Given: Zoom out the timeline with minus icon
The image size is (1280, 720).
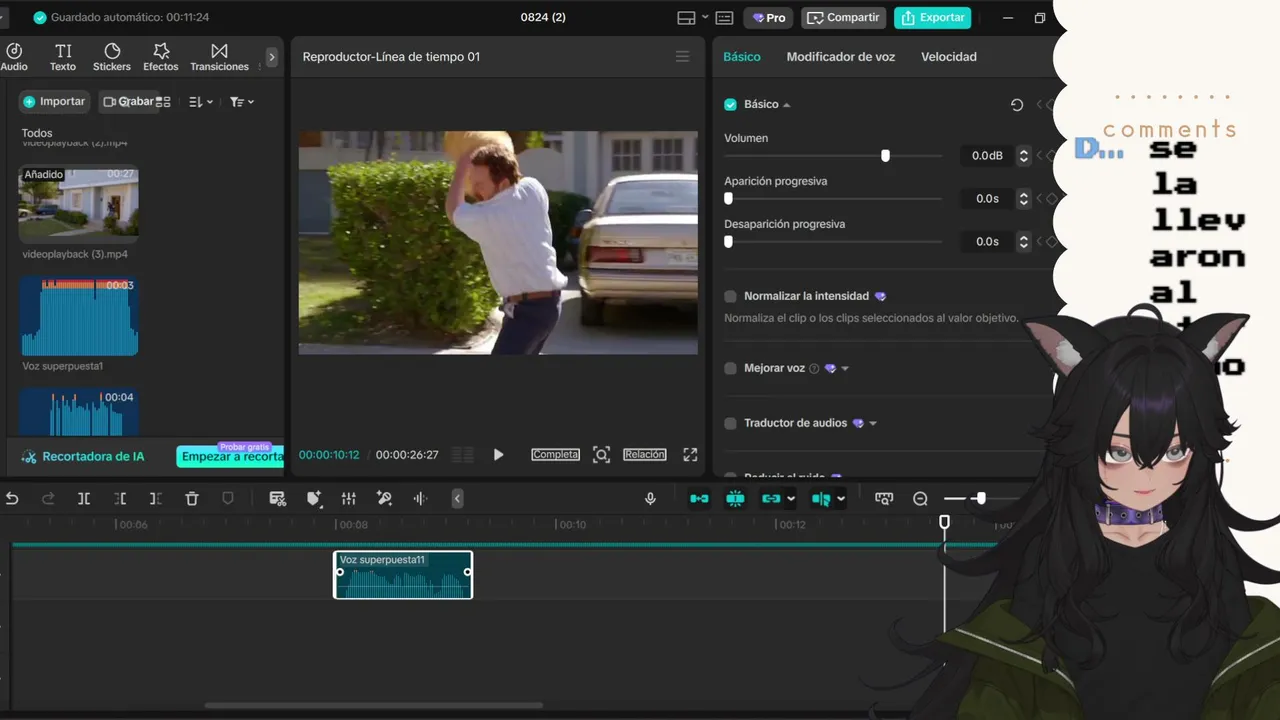Looking at the screenshot, I should click(920, 498).
